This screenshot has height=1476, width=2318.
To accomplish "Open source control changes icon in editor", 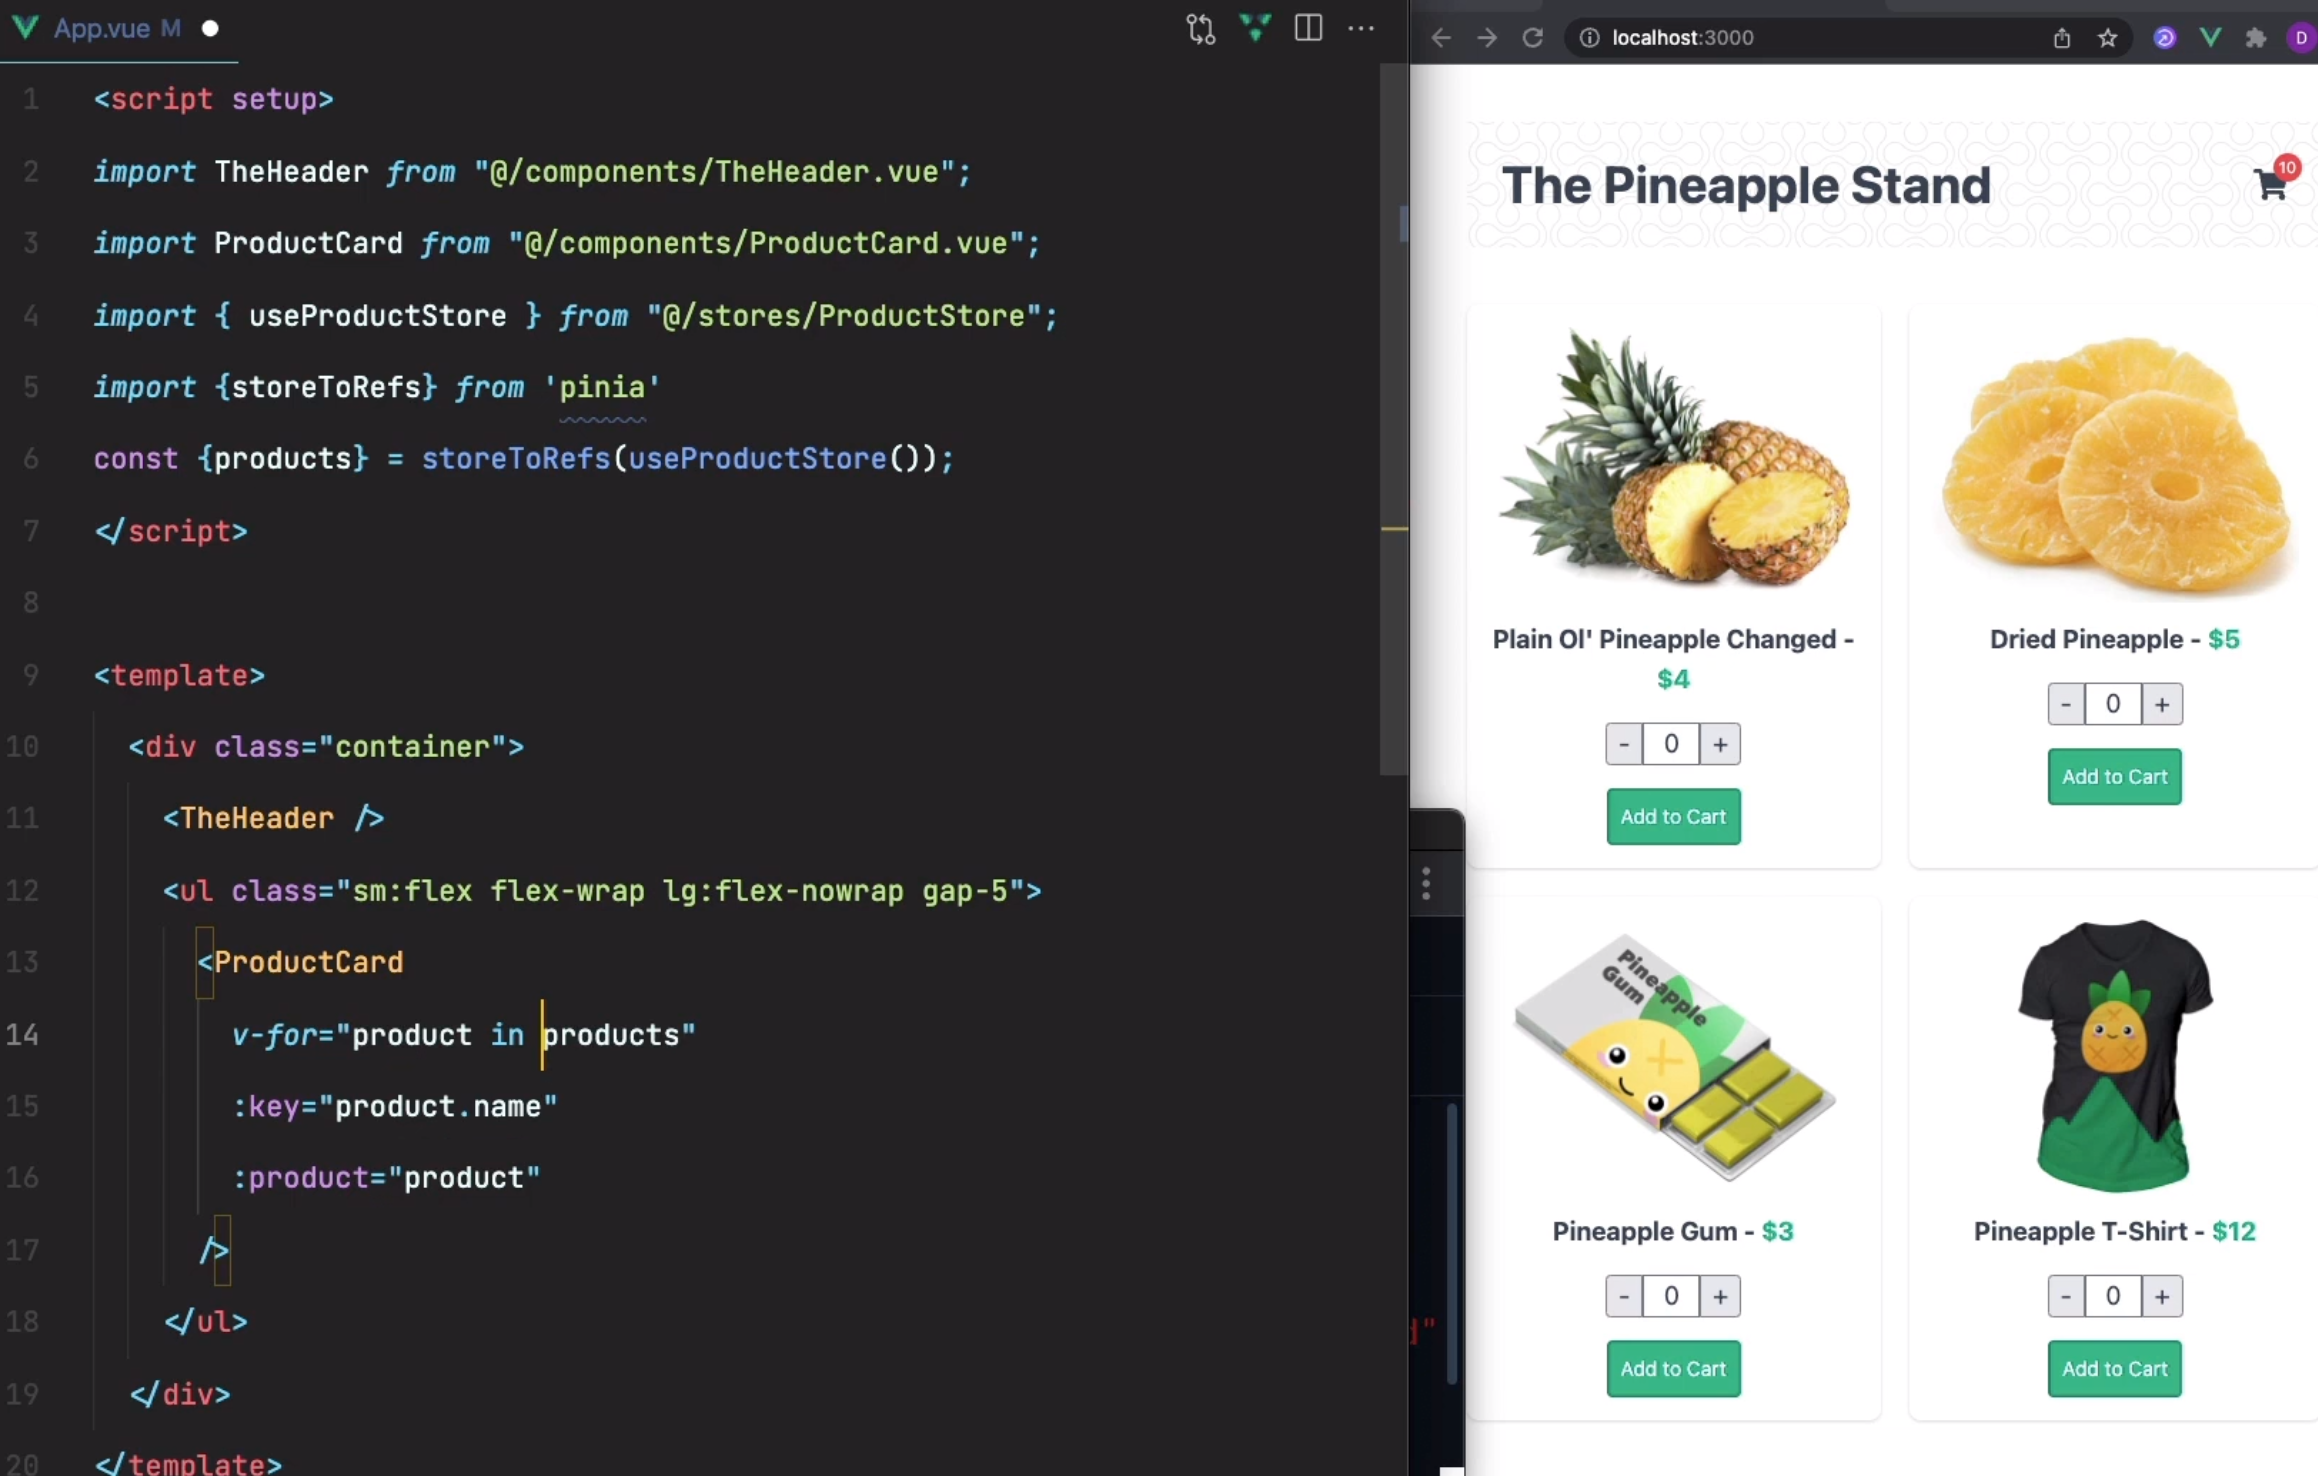I will pos(1201,29).
